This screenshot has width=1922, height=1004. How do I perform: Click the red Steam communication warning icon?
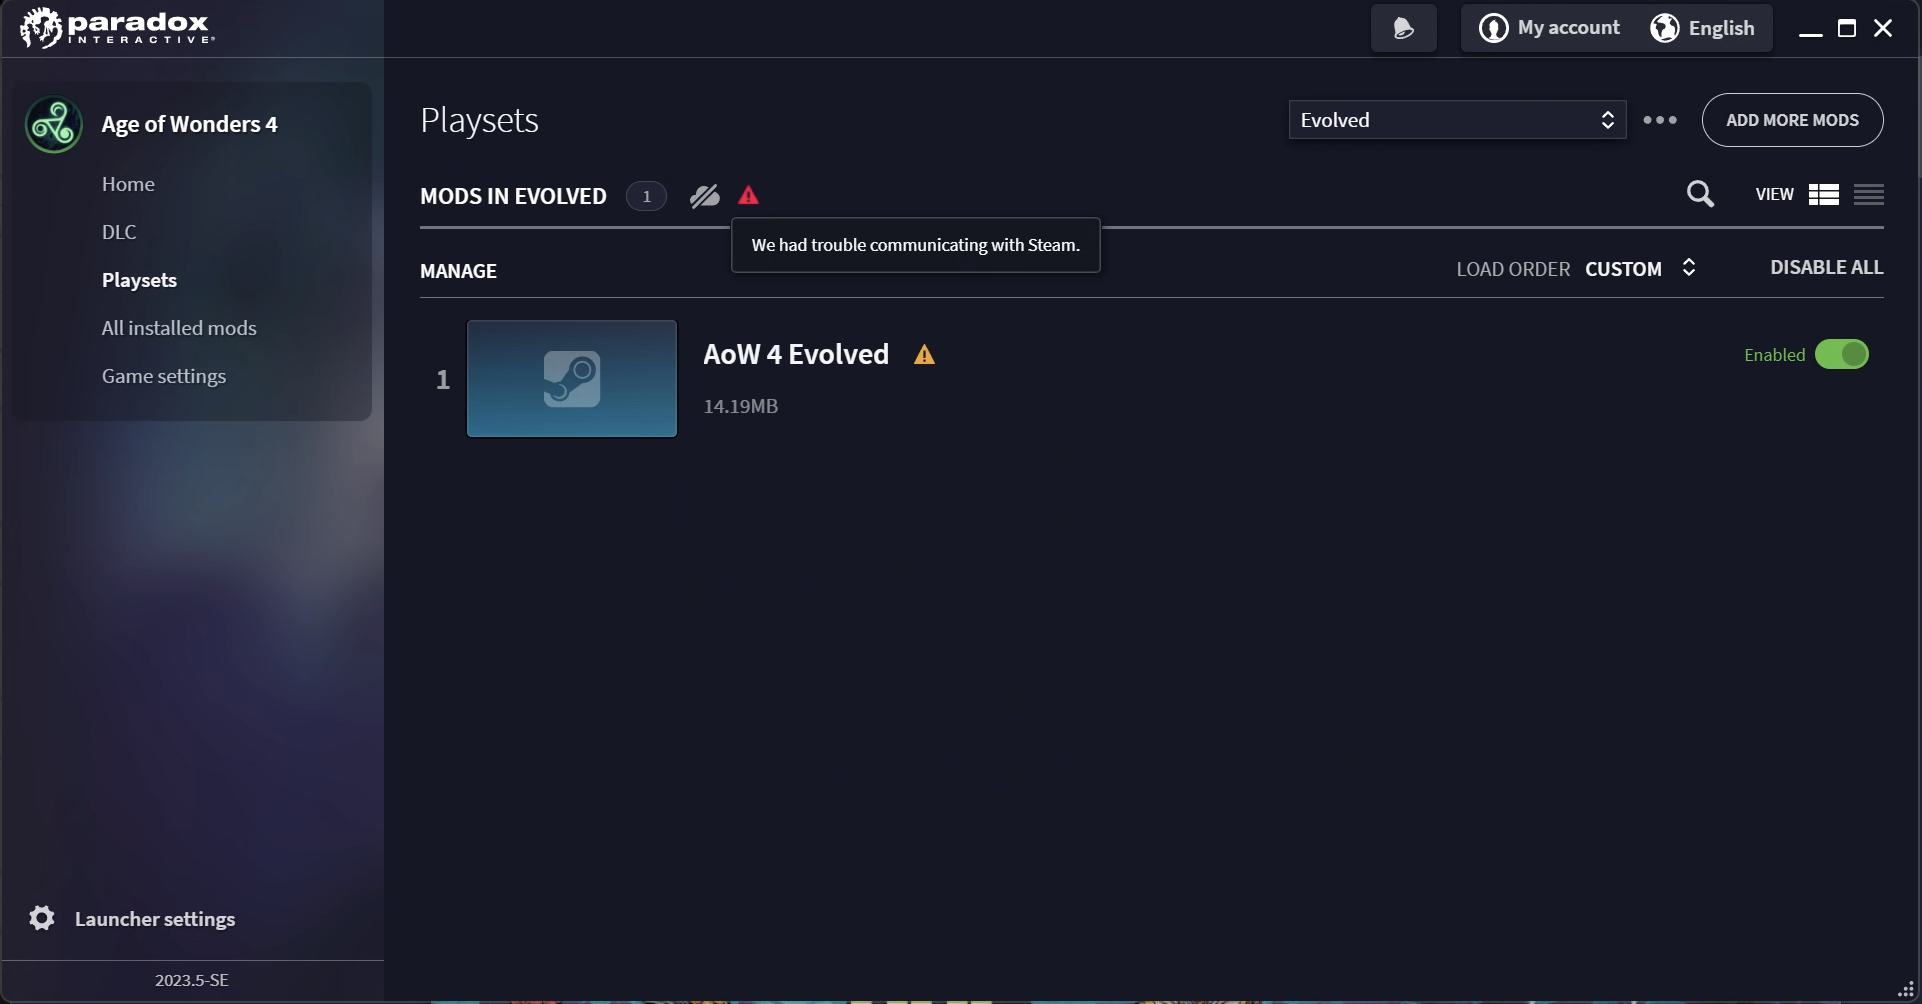pos(748,196)
